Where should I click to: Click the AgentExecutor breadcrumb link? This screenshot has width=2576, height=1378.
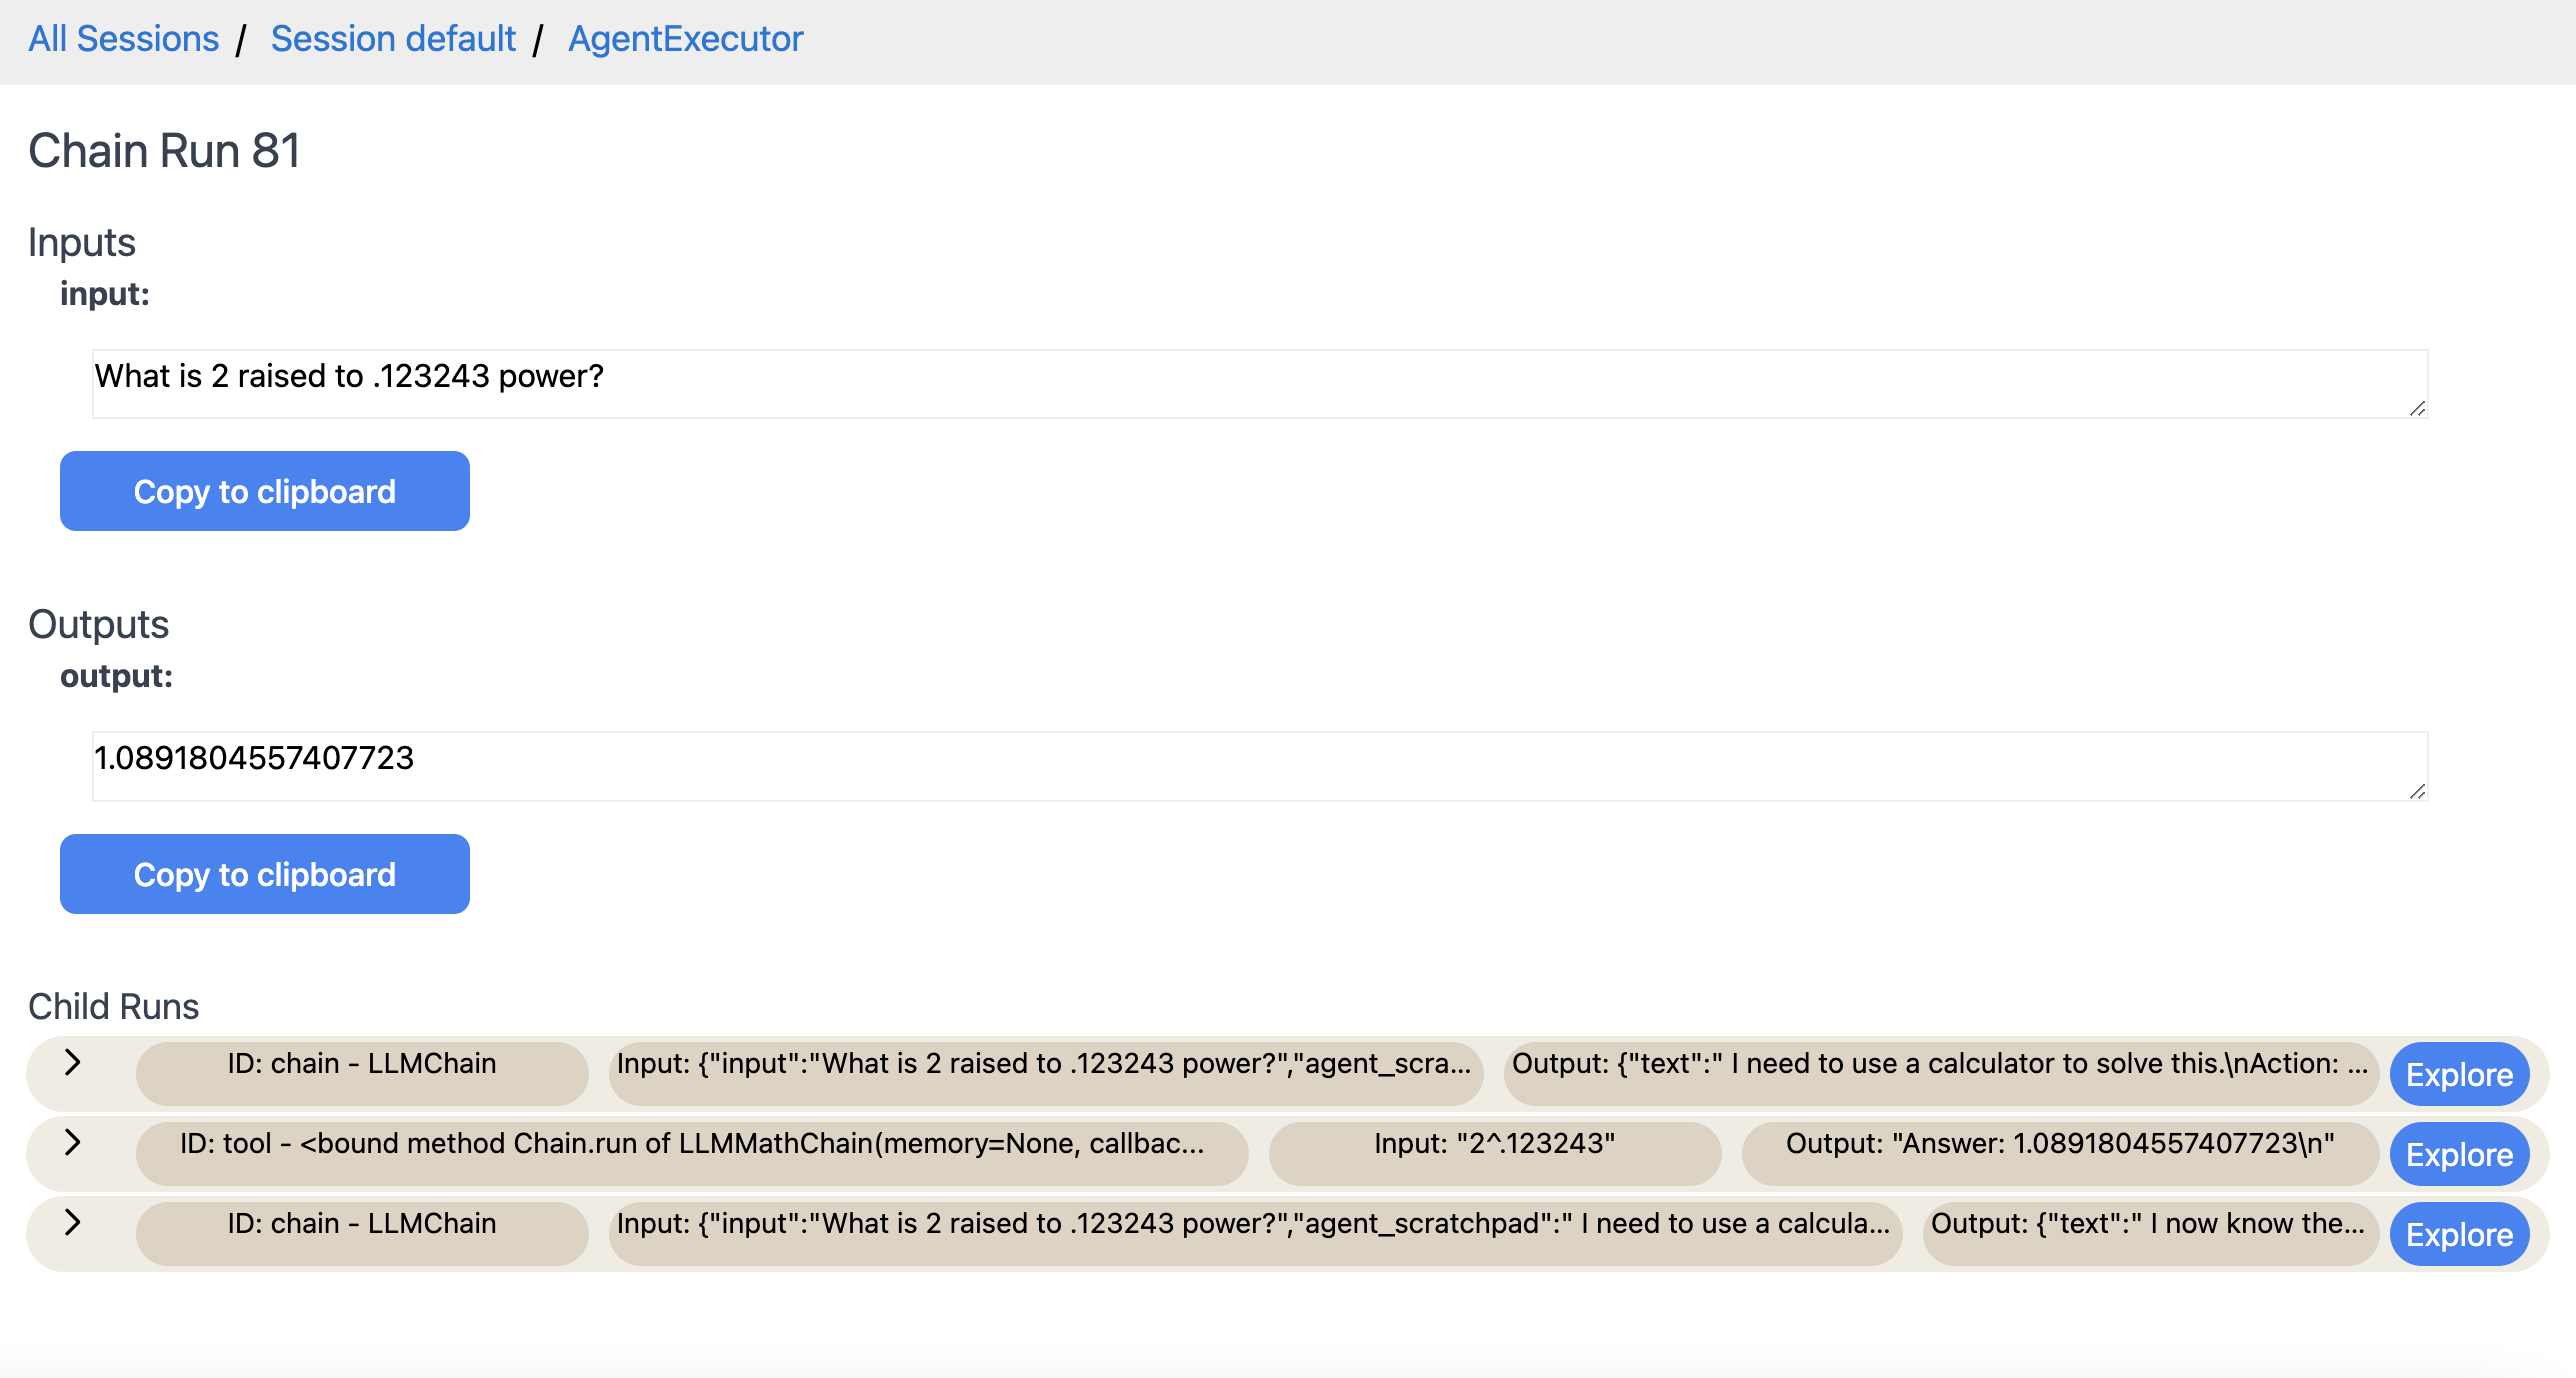pos(685,38)
